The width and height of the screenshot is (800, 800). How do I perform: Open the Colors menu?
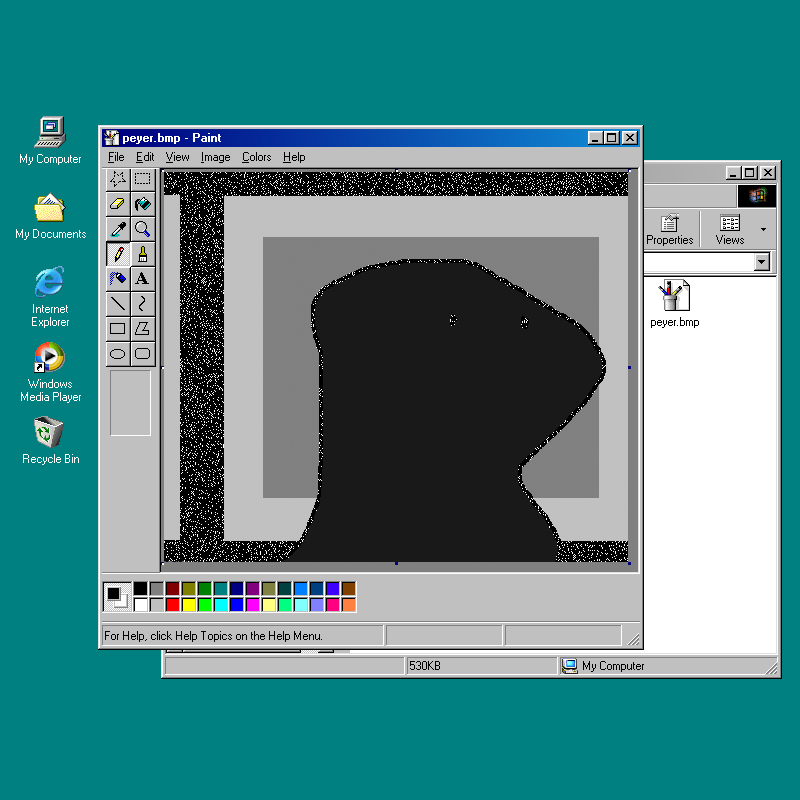[256, 157]
